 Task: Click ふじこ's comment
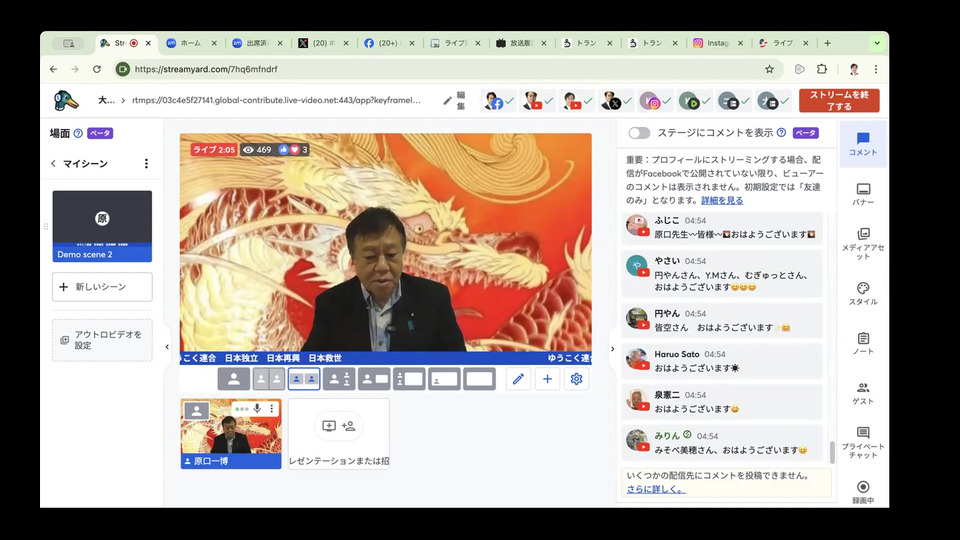pyautogui.click(x=722, y=228)
